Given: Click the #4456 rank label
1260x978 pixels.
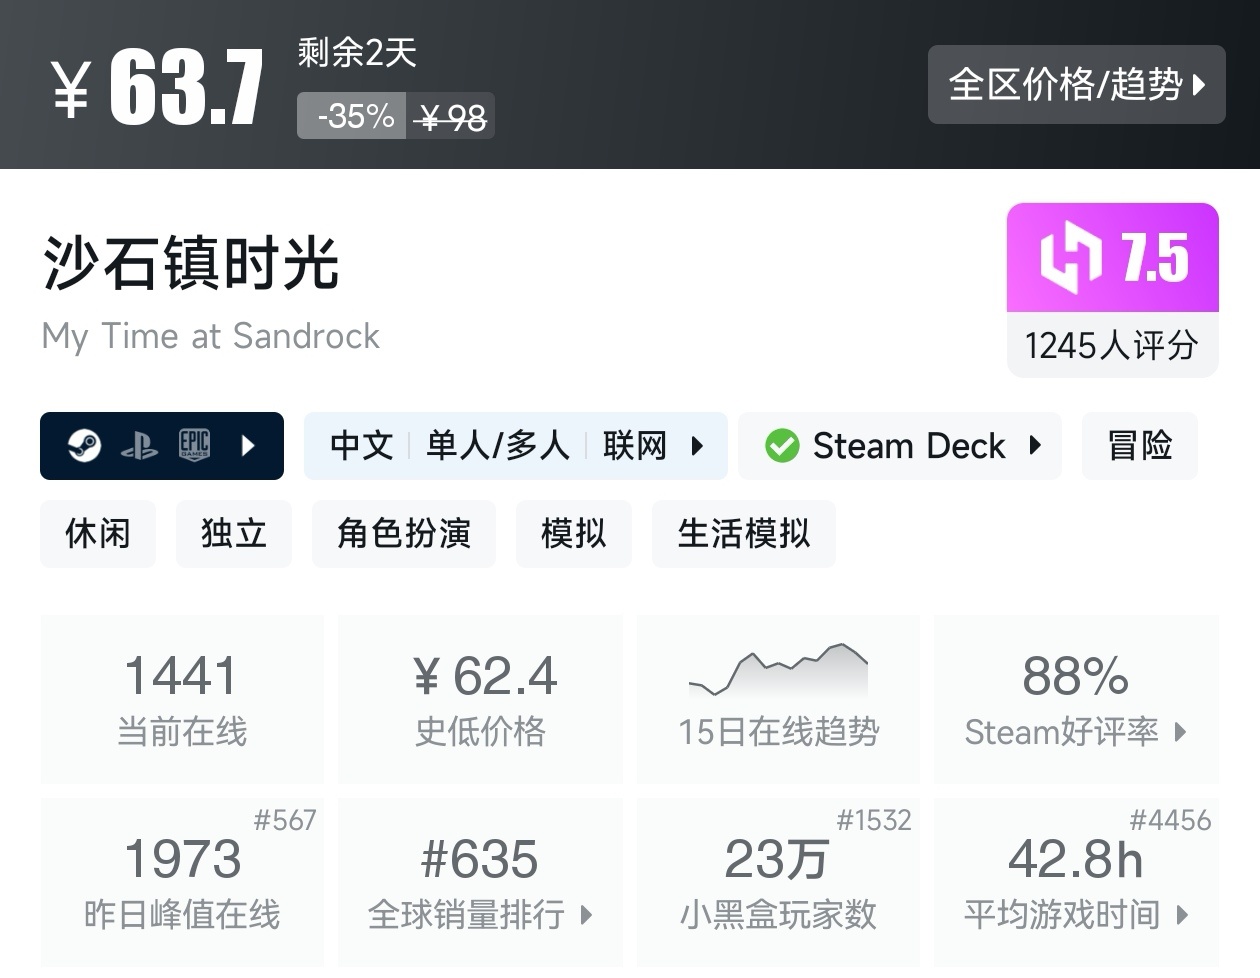Looking at the screenshot, I should 1170,821.
